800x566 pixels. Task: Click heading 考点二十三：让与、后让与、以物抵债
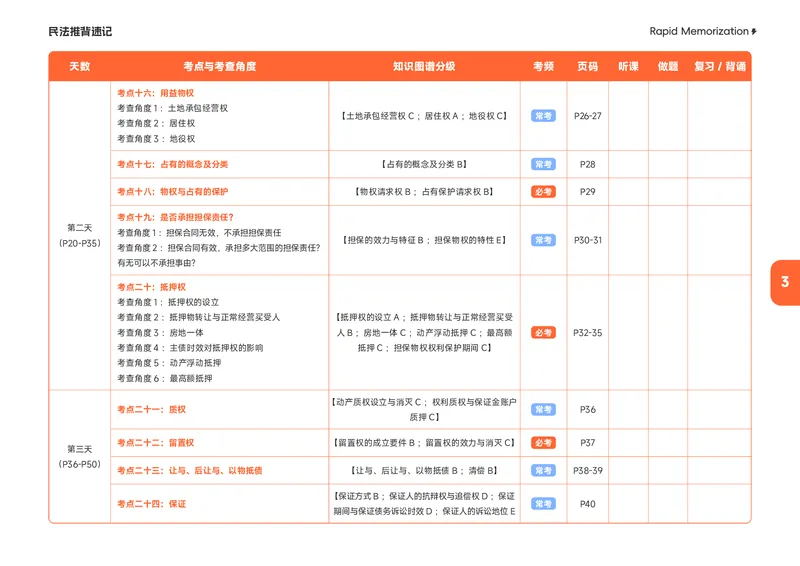click(x=190, y=471)
